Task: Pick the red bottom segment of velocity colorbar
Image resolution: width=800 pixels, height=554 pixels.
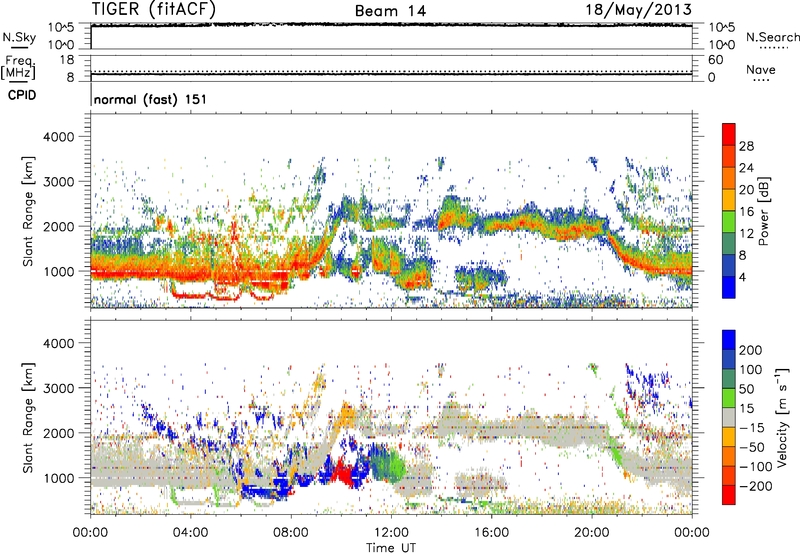Action: [x=729, y=495]
